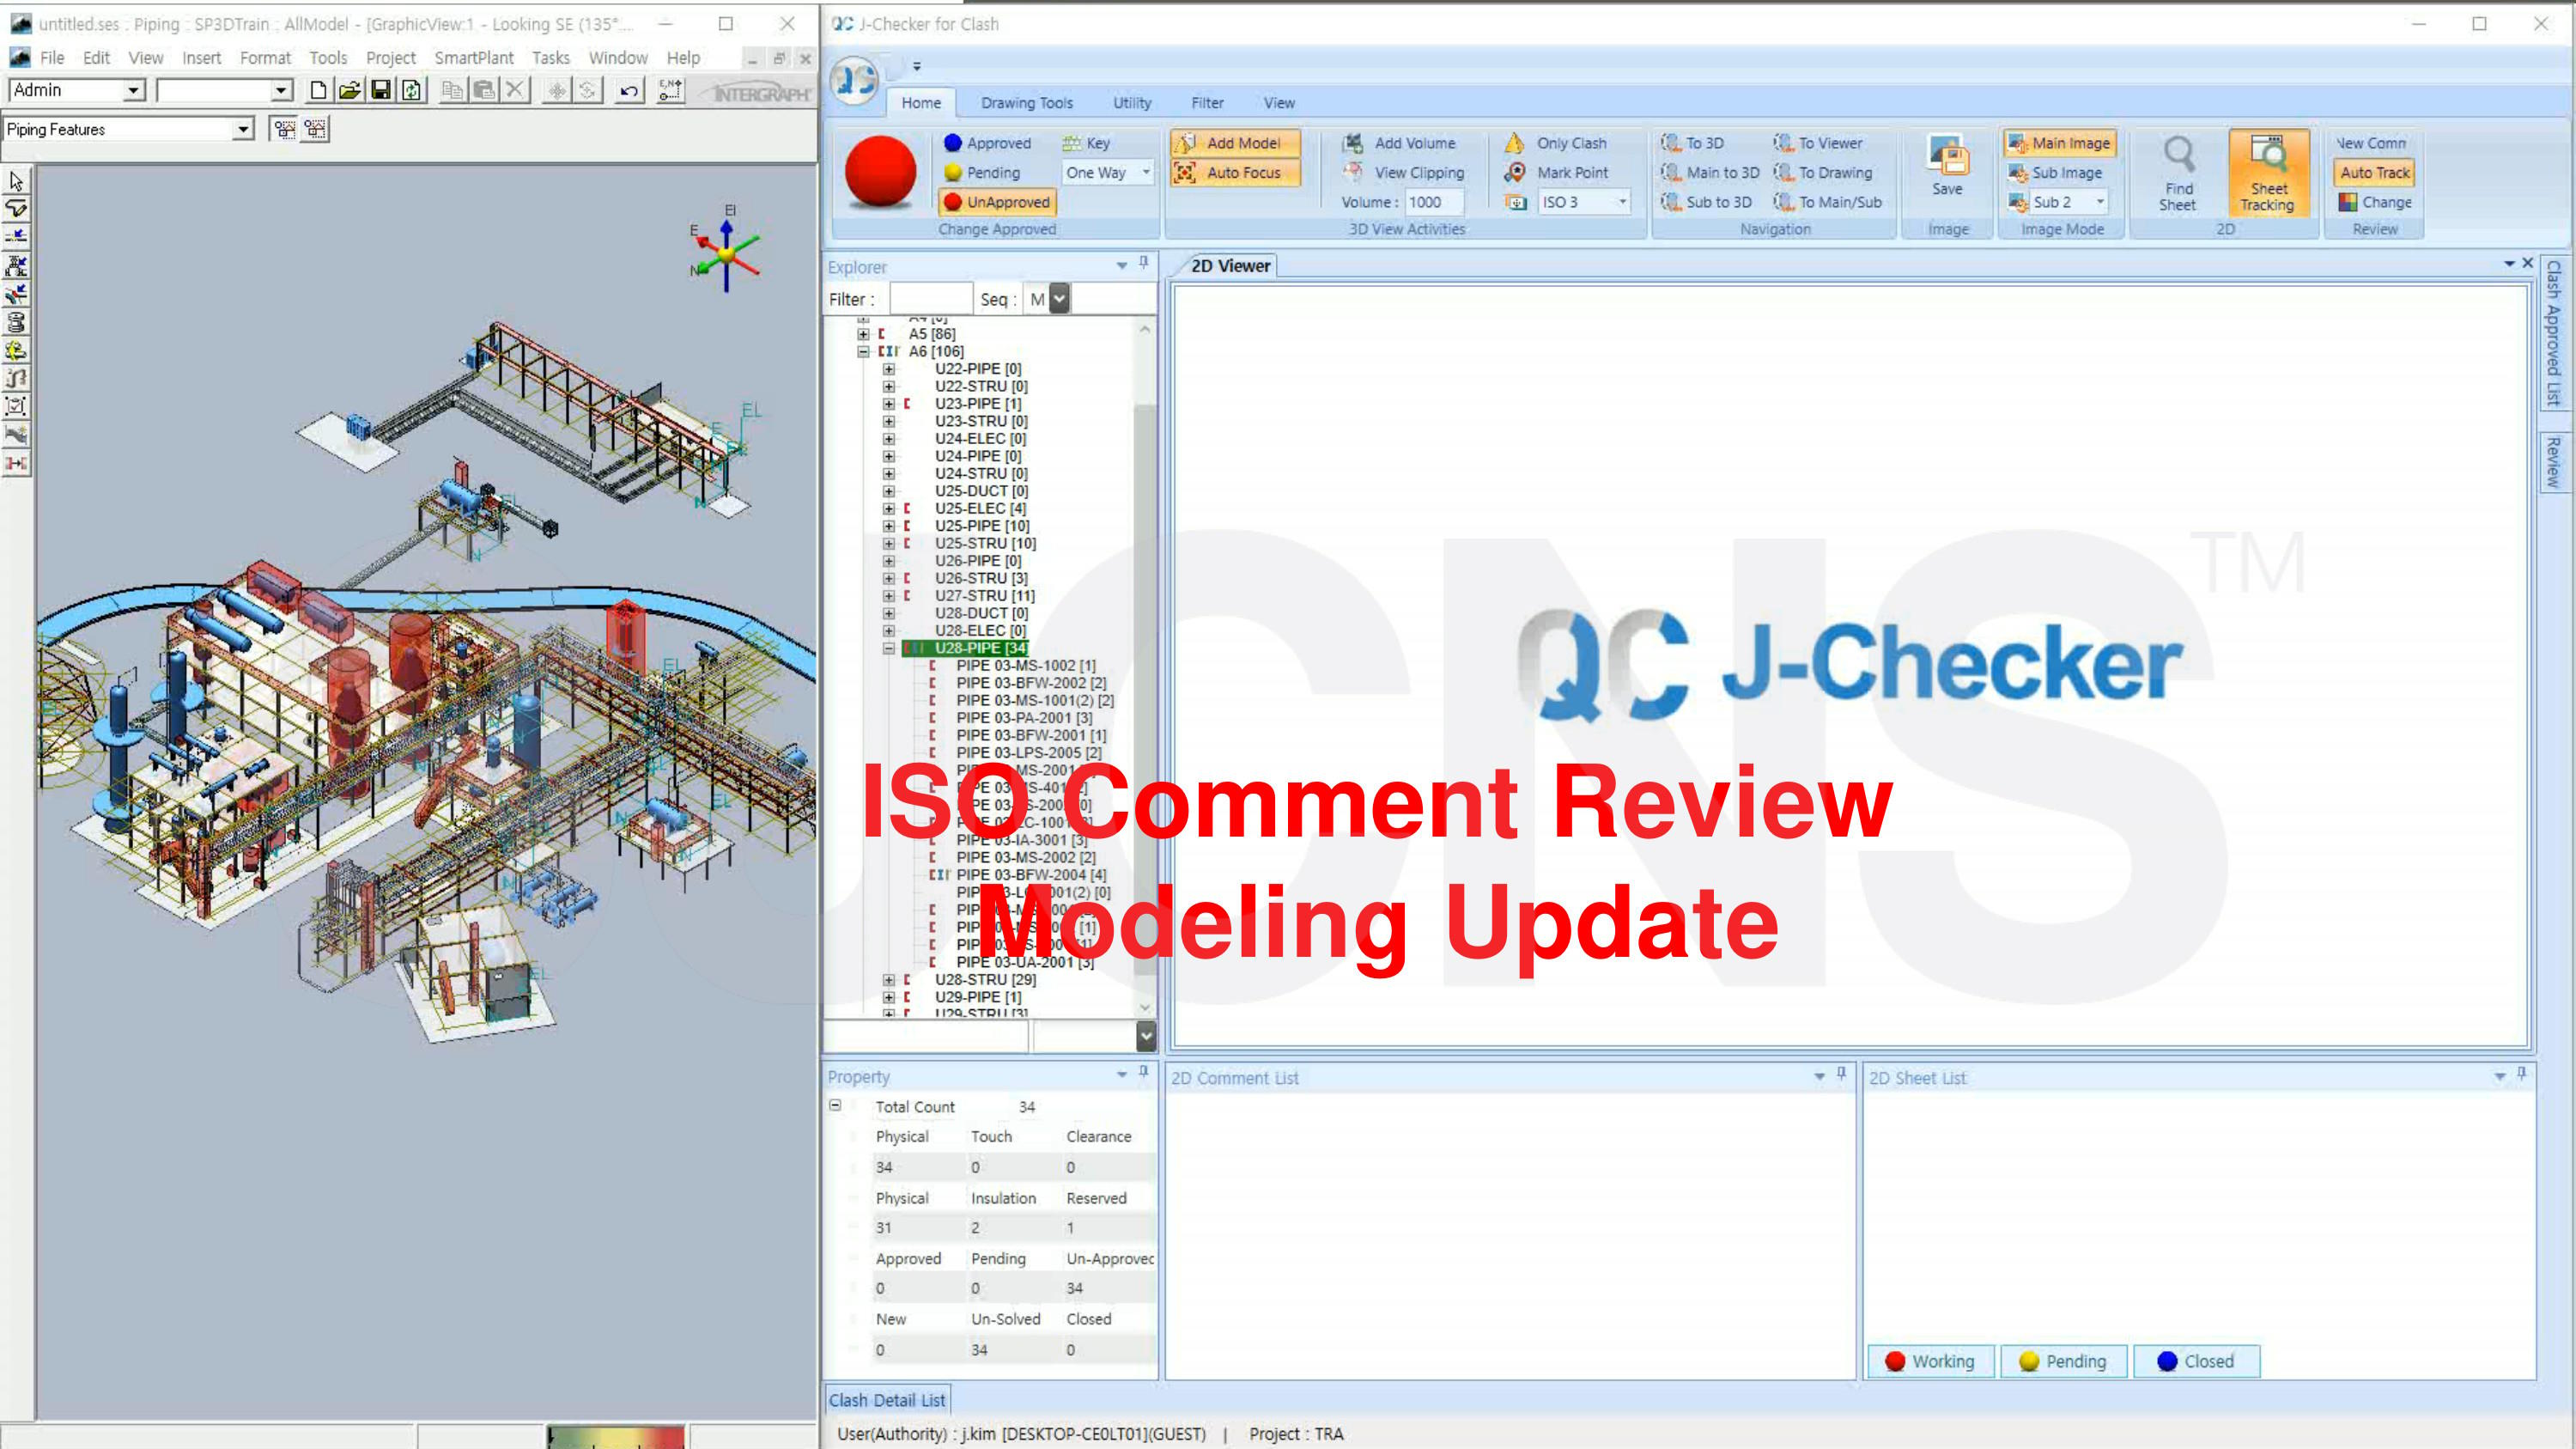The width and height of the screenshot is (2576, 1449).
Task: Toggle the Main Image mode
Action: [2060, 143]
